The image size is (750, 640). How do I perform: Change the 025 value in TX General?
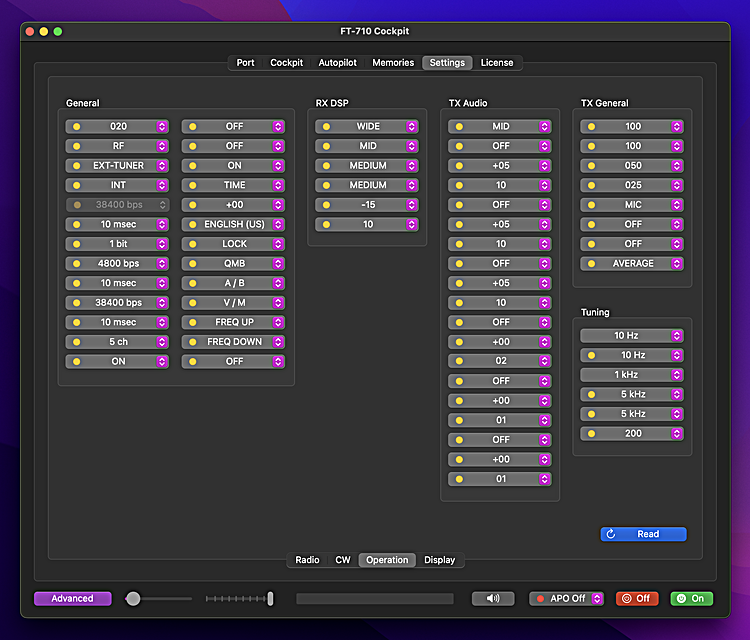coord(632,185)
